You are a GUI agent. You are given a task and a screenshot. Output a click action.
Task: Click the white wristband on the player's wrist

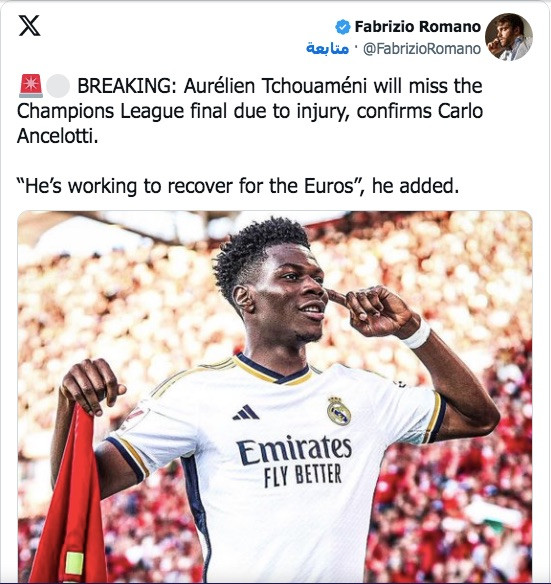418,334
